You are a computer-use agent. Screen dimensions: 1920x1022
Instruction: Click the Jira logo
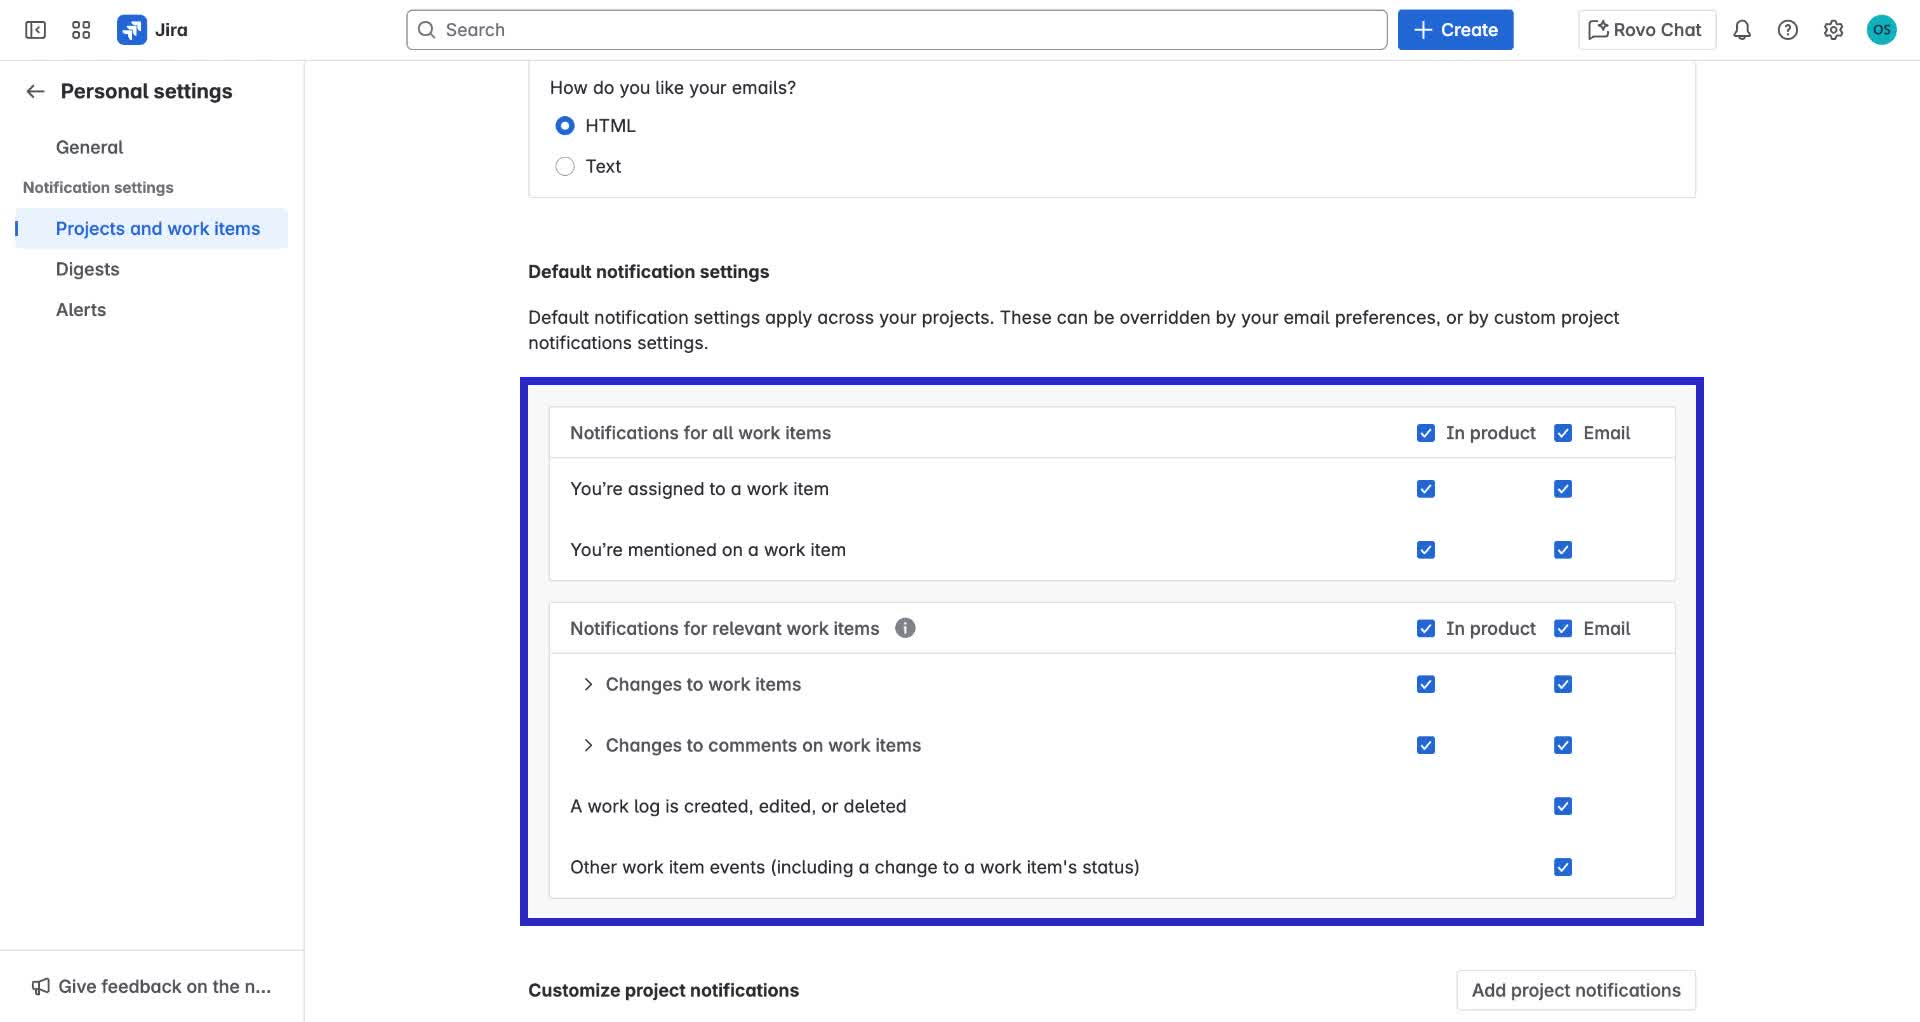131,29
